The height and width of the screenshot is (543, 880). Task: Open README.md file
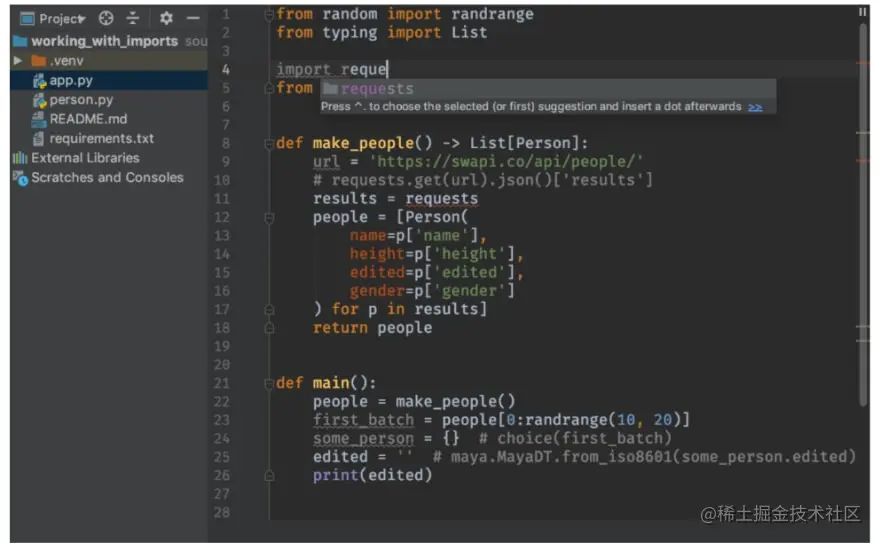[88, 119]
